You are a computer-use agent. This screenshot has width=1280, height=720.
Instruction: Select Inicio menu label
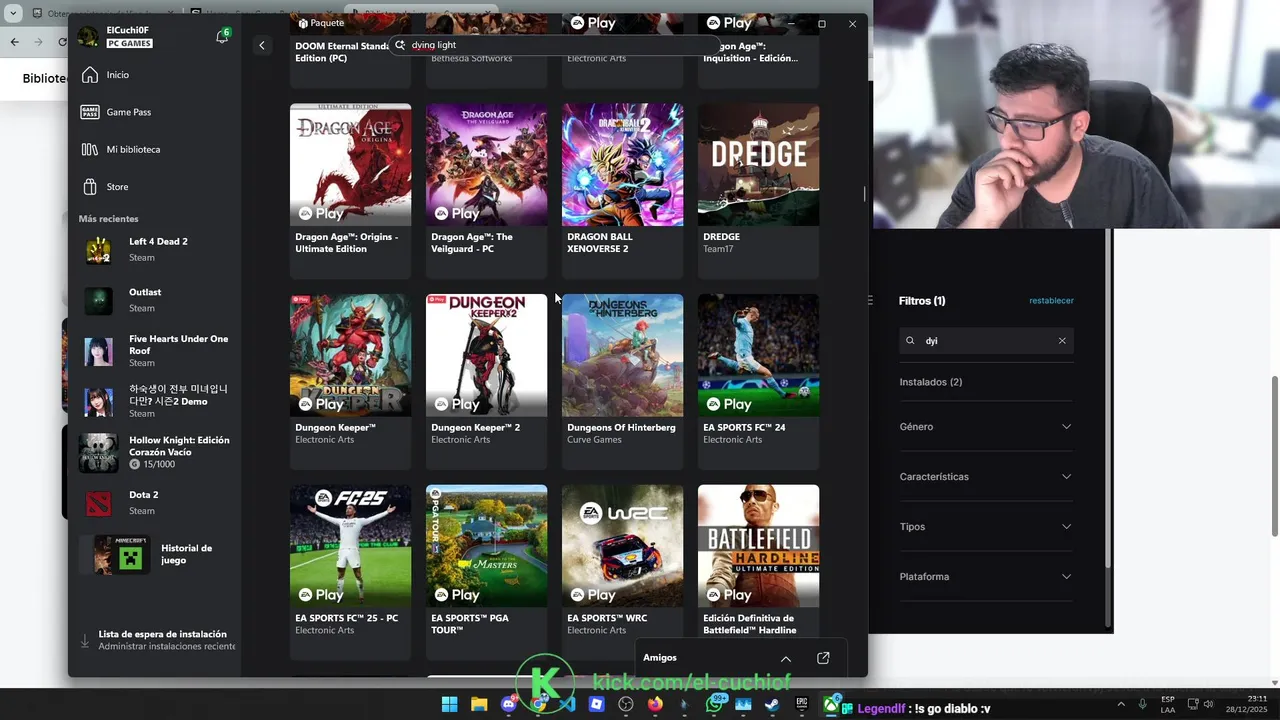118,75
